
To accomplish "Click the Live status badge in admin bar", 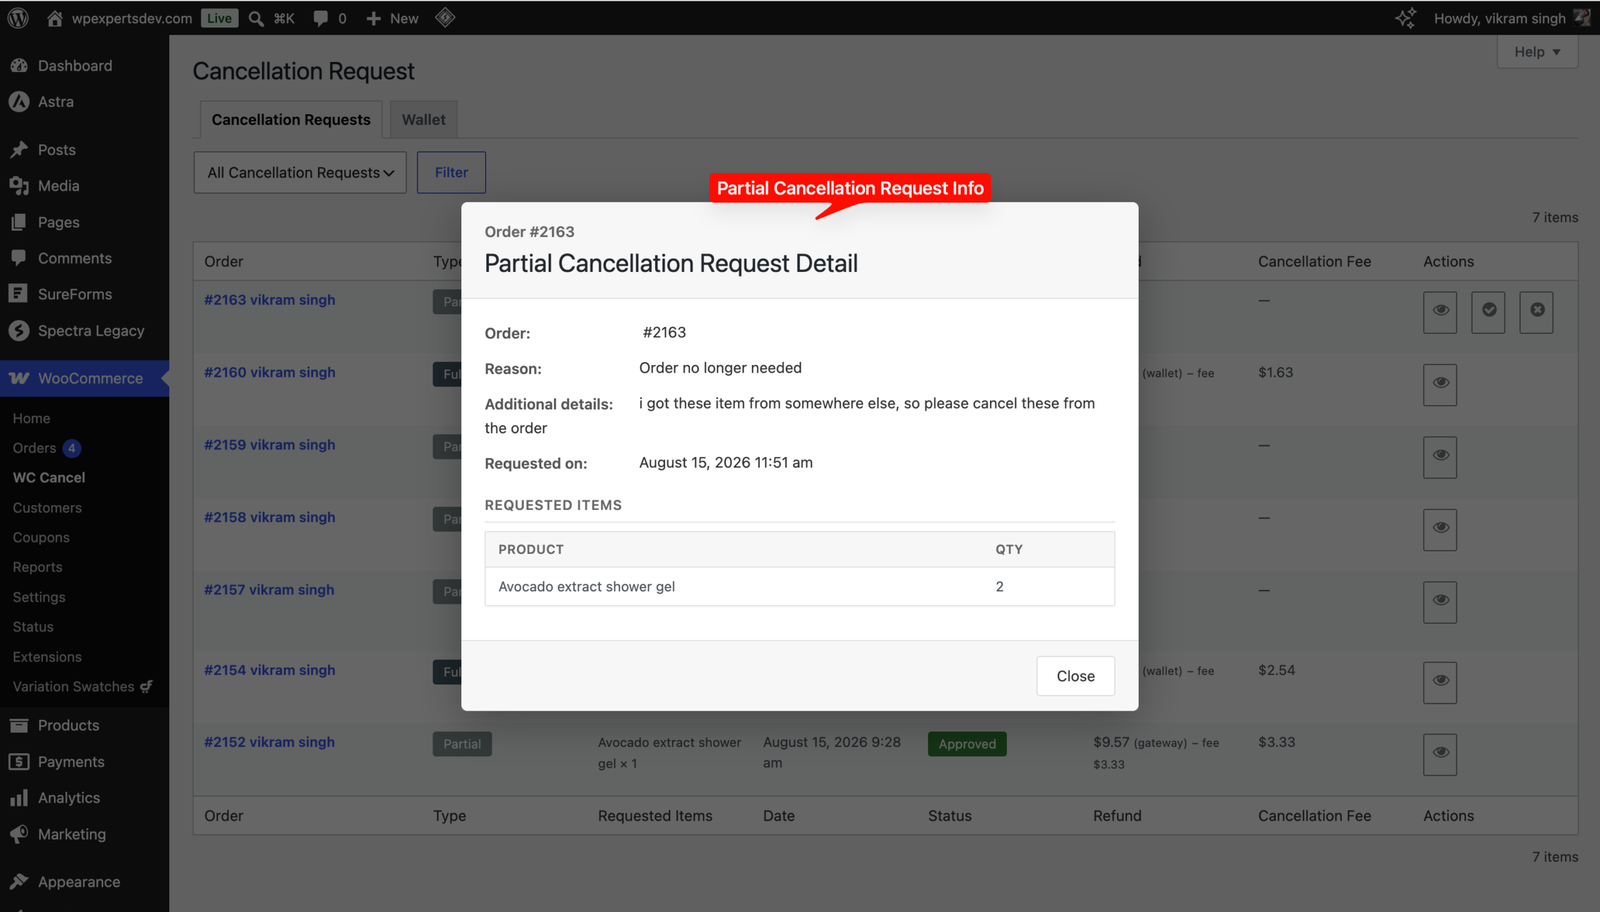I will coord(219,18).
